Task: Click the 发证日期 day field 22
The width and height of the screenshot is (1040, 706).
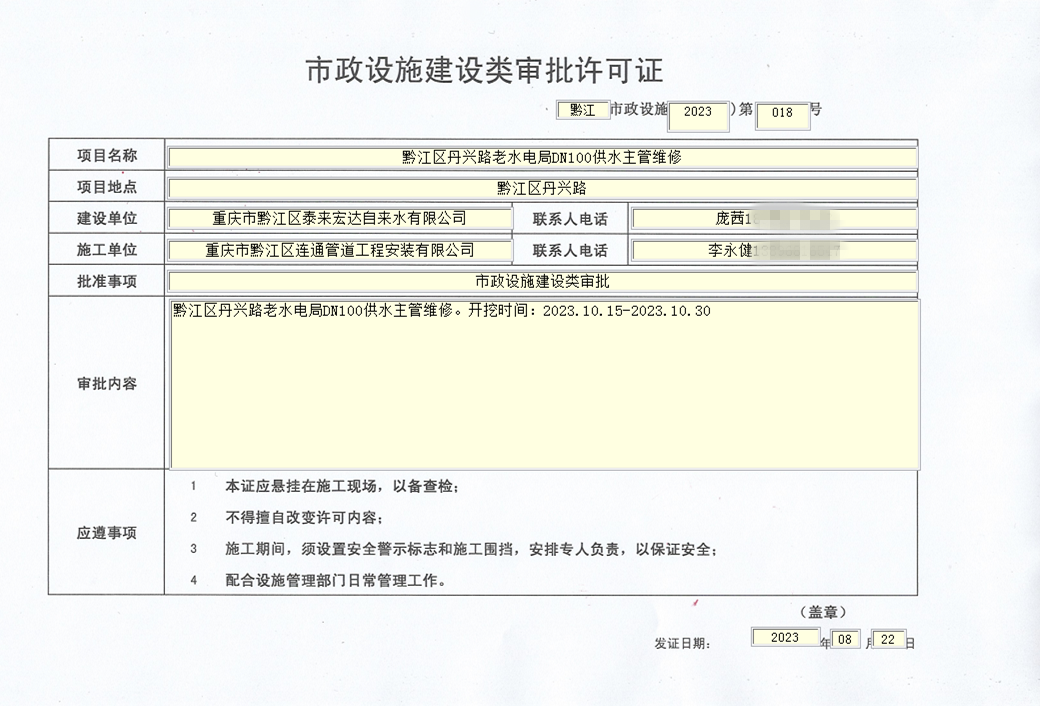Action: 889,639
